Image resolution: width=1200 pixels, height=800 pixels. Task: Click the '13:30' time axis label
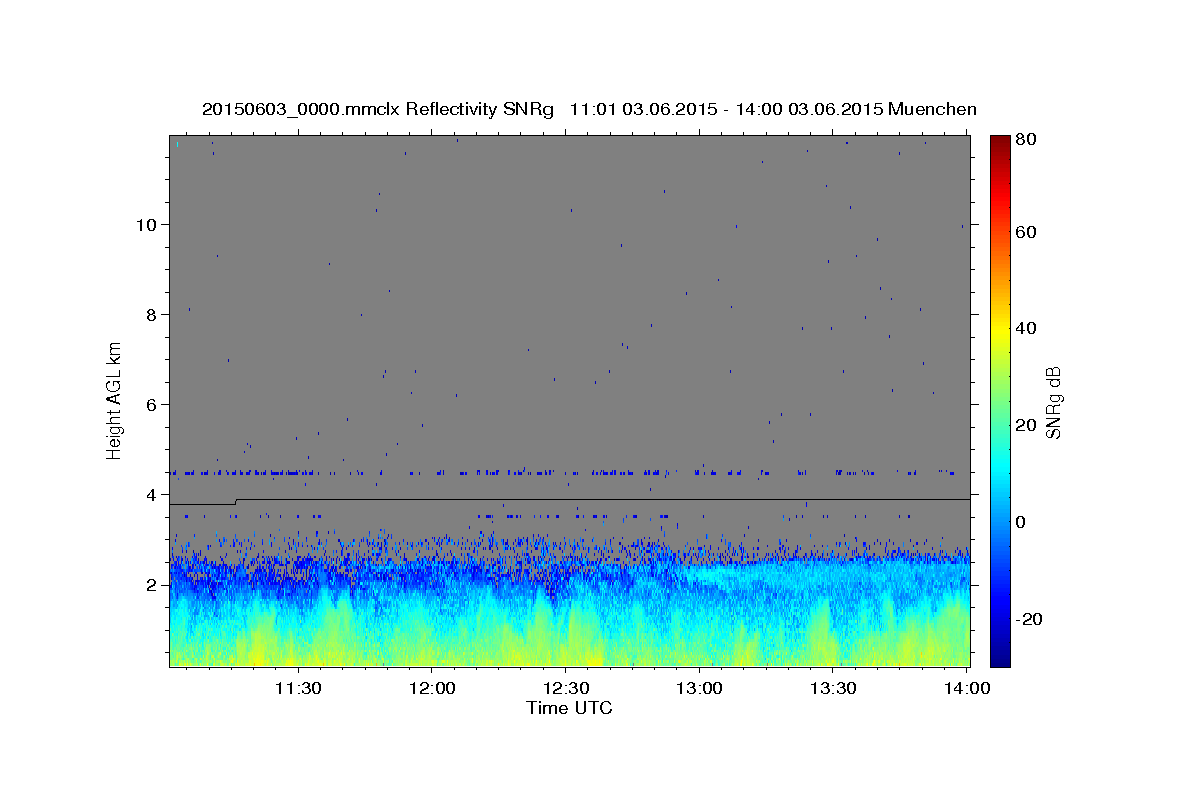click(833, 689)
